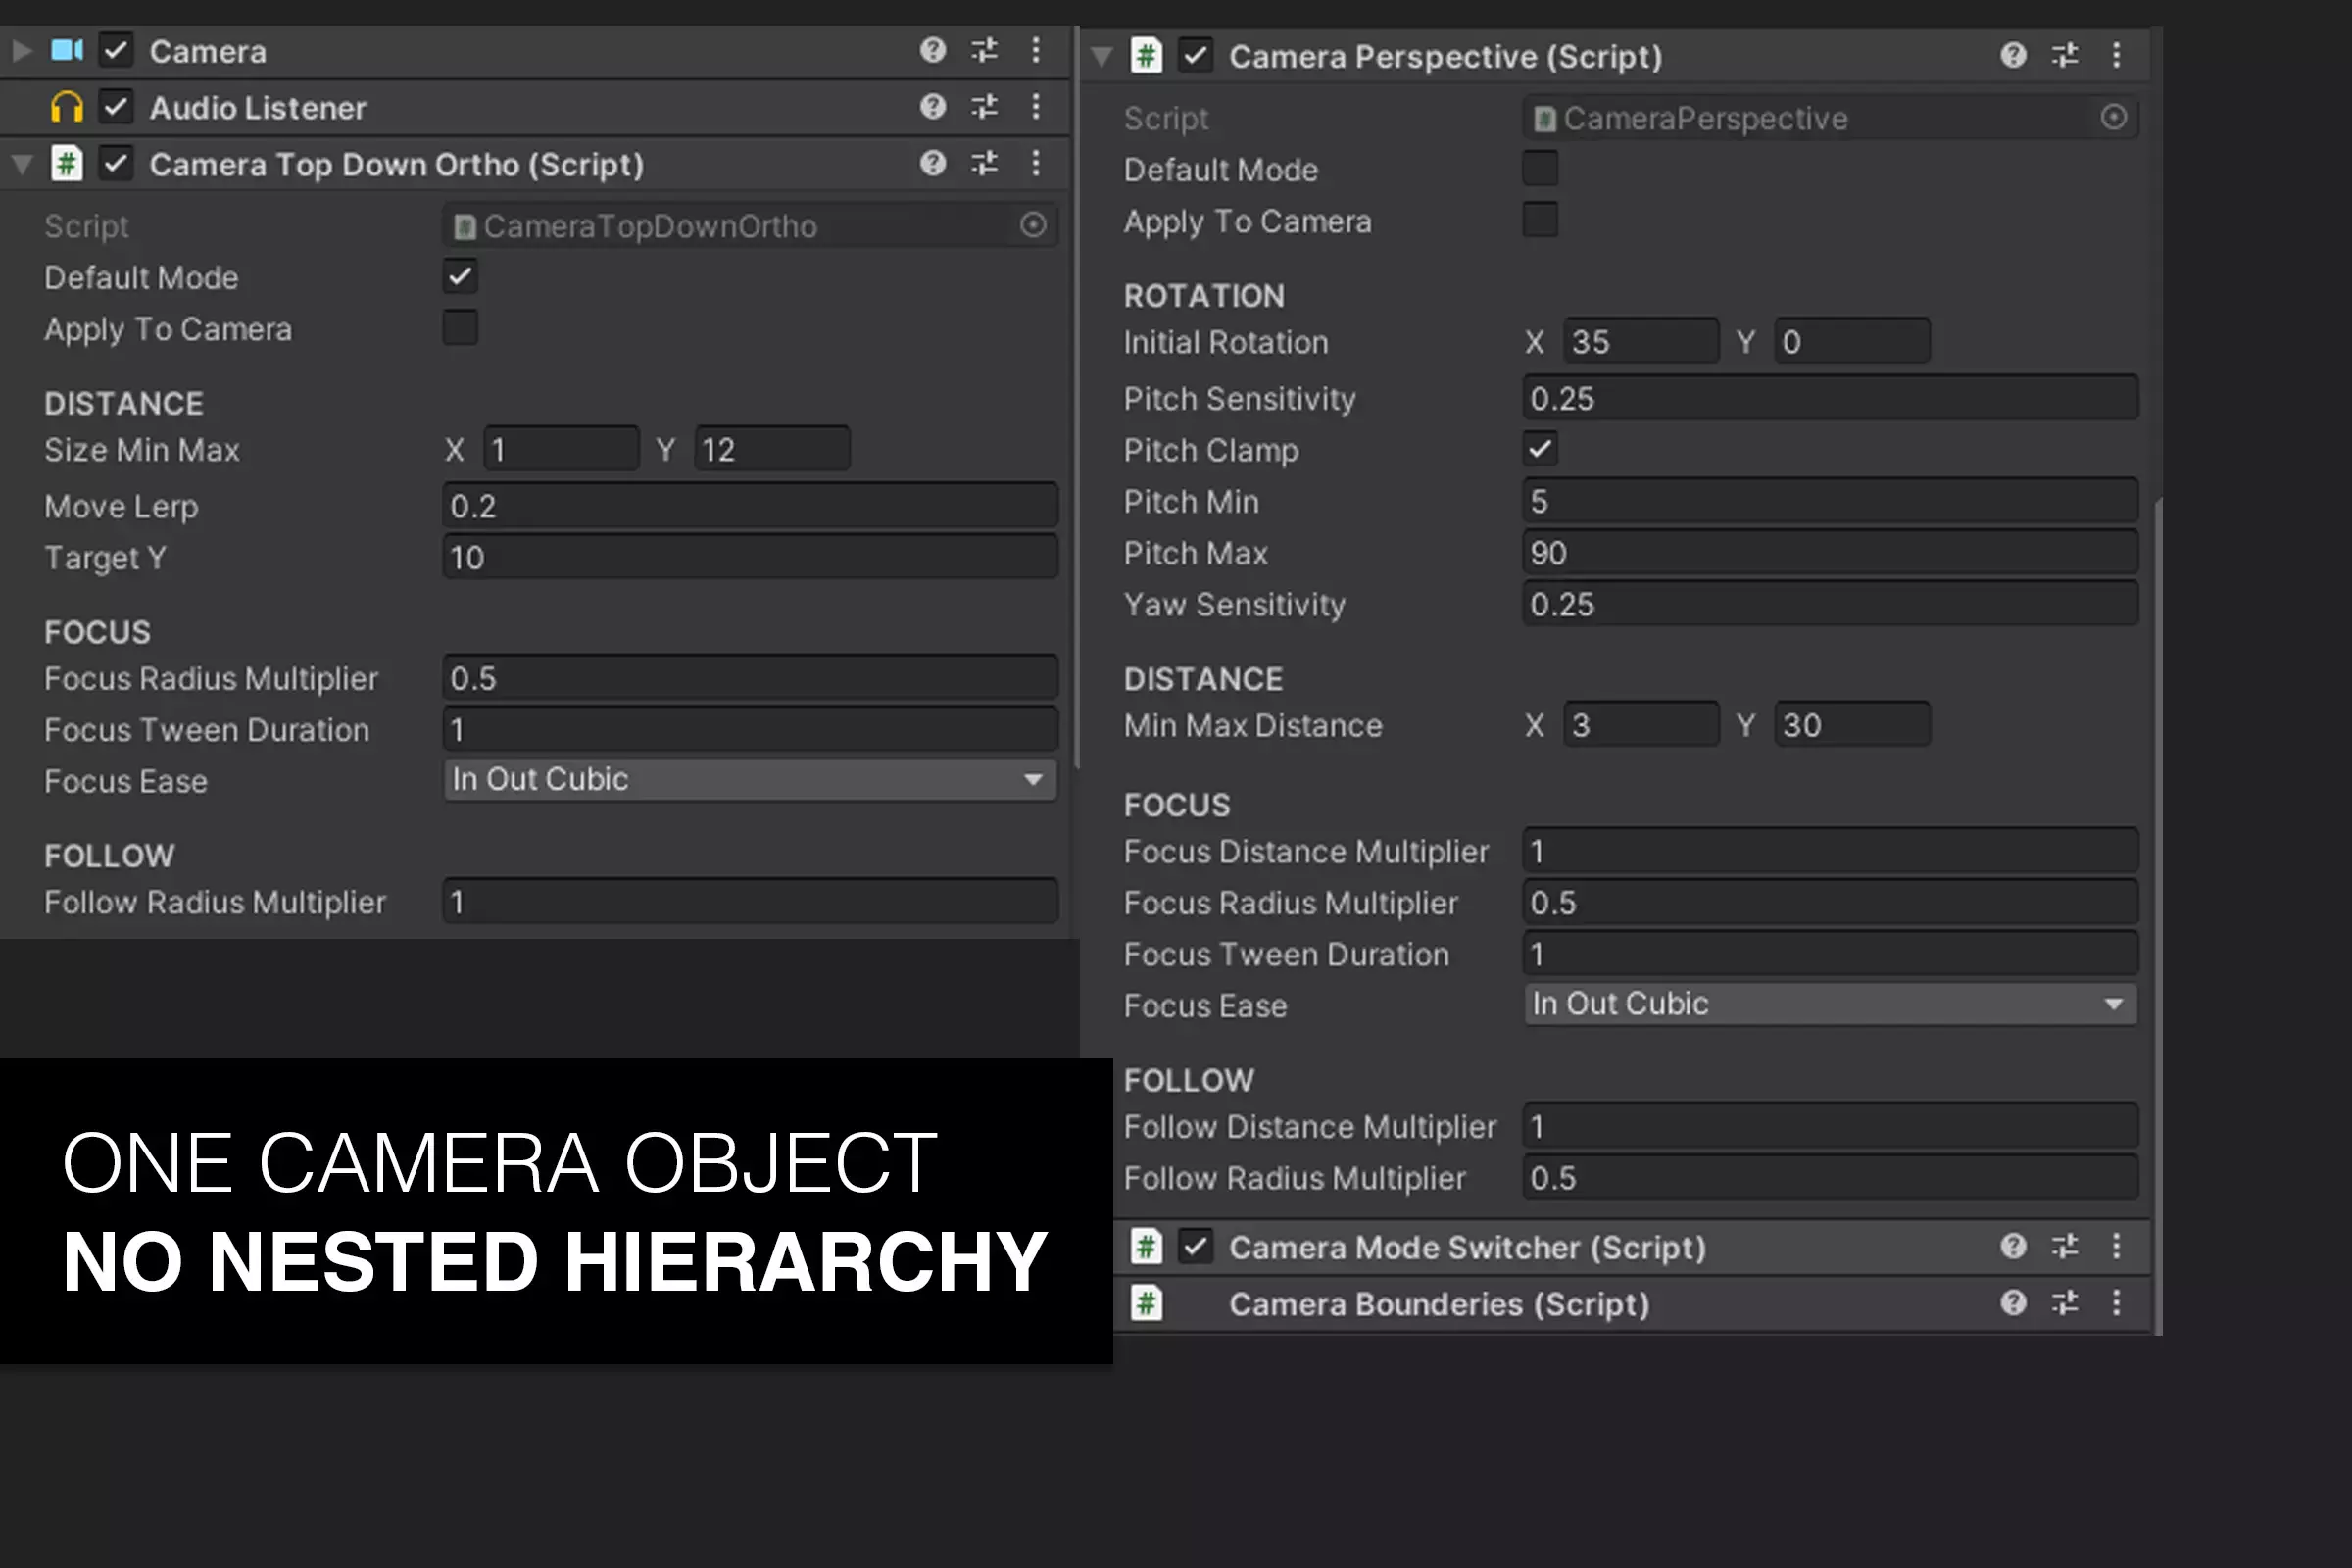
Task: Open Focus Ease dropdown in Camera Perspective
Action: (x=1829, y=1004)
